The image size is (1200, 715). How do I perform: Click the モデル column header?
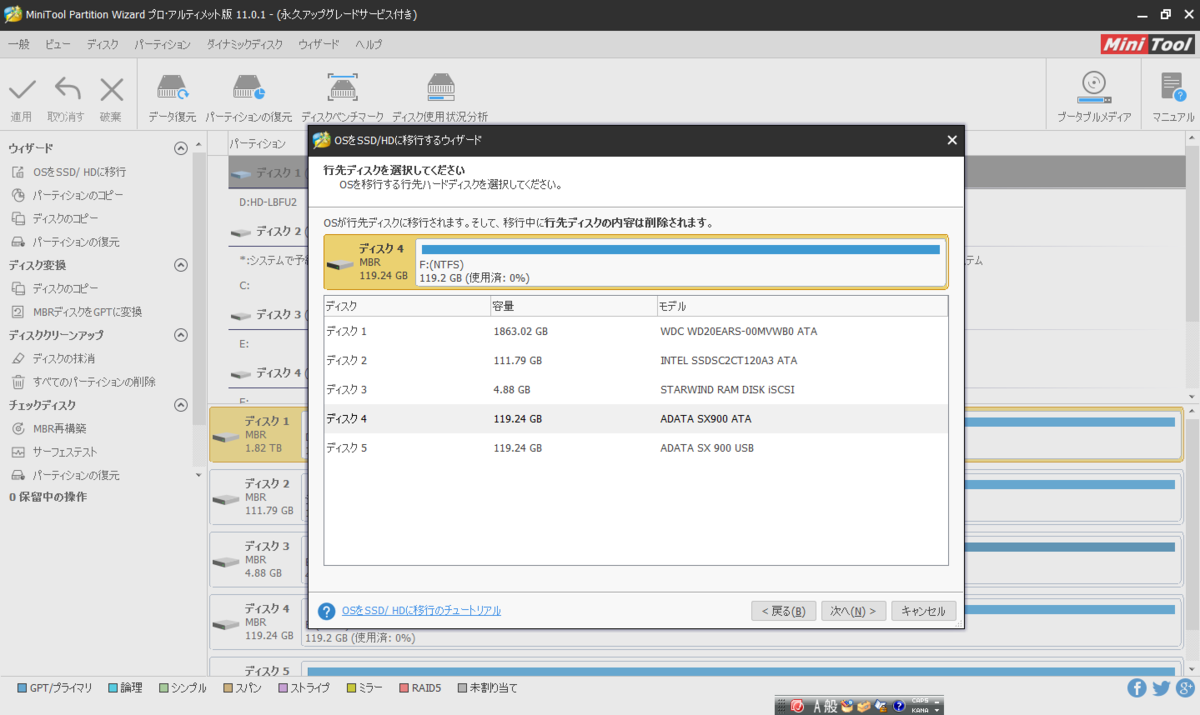pos(802,306)
